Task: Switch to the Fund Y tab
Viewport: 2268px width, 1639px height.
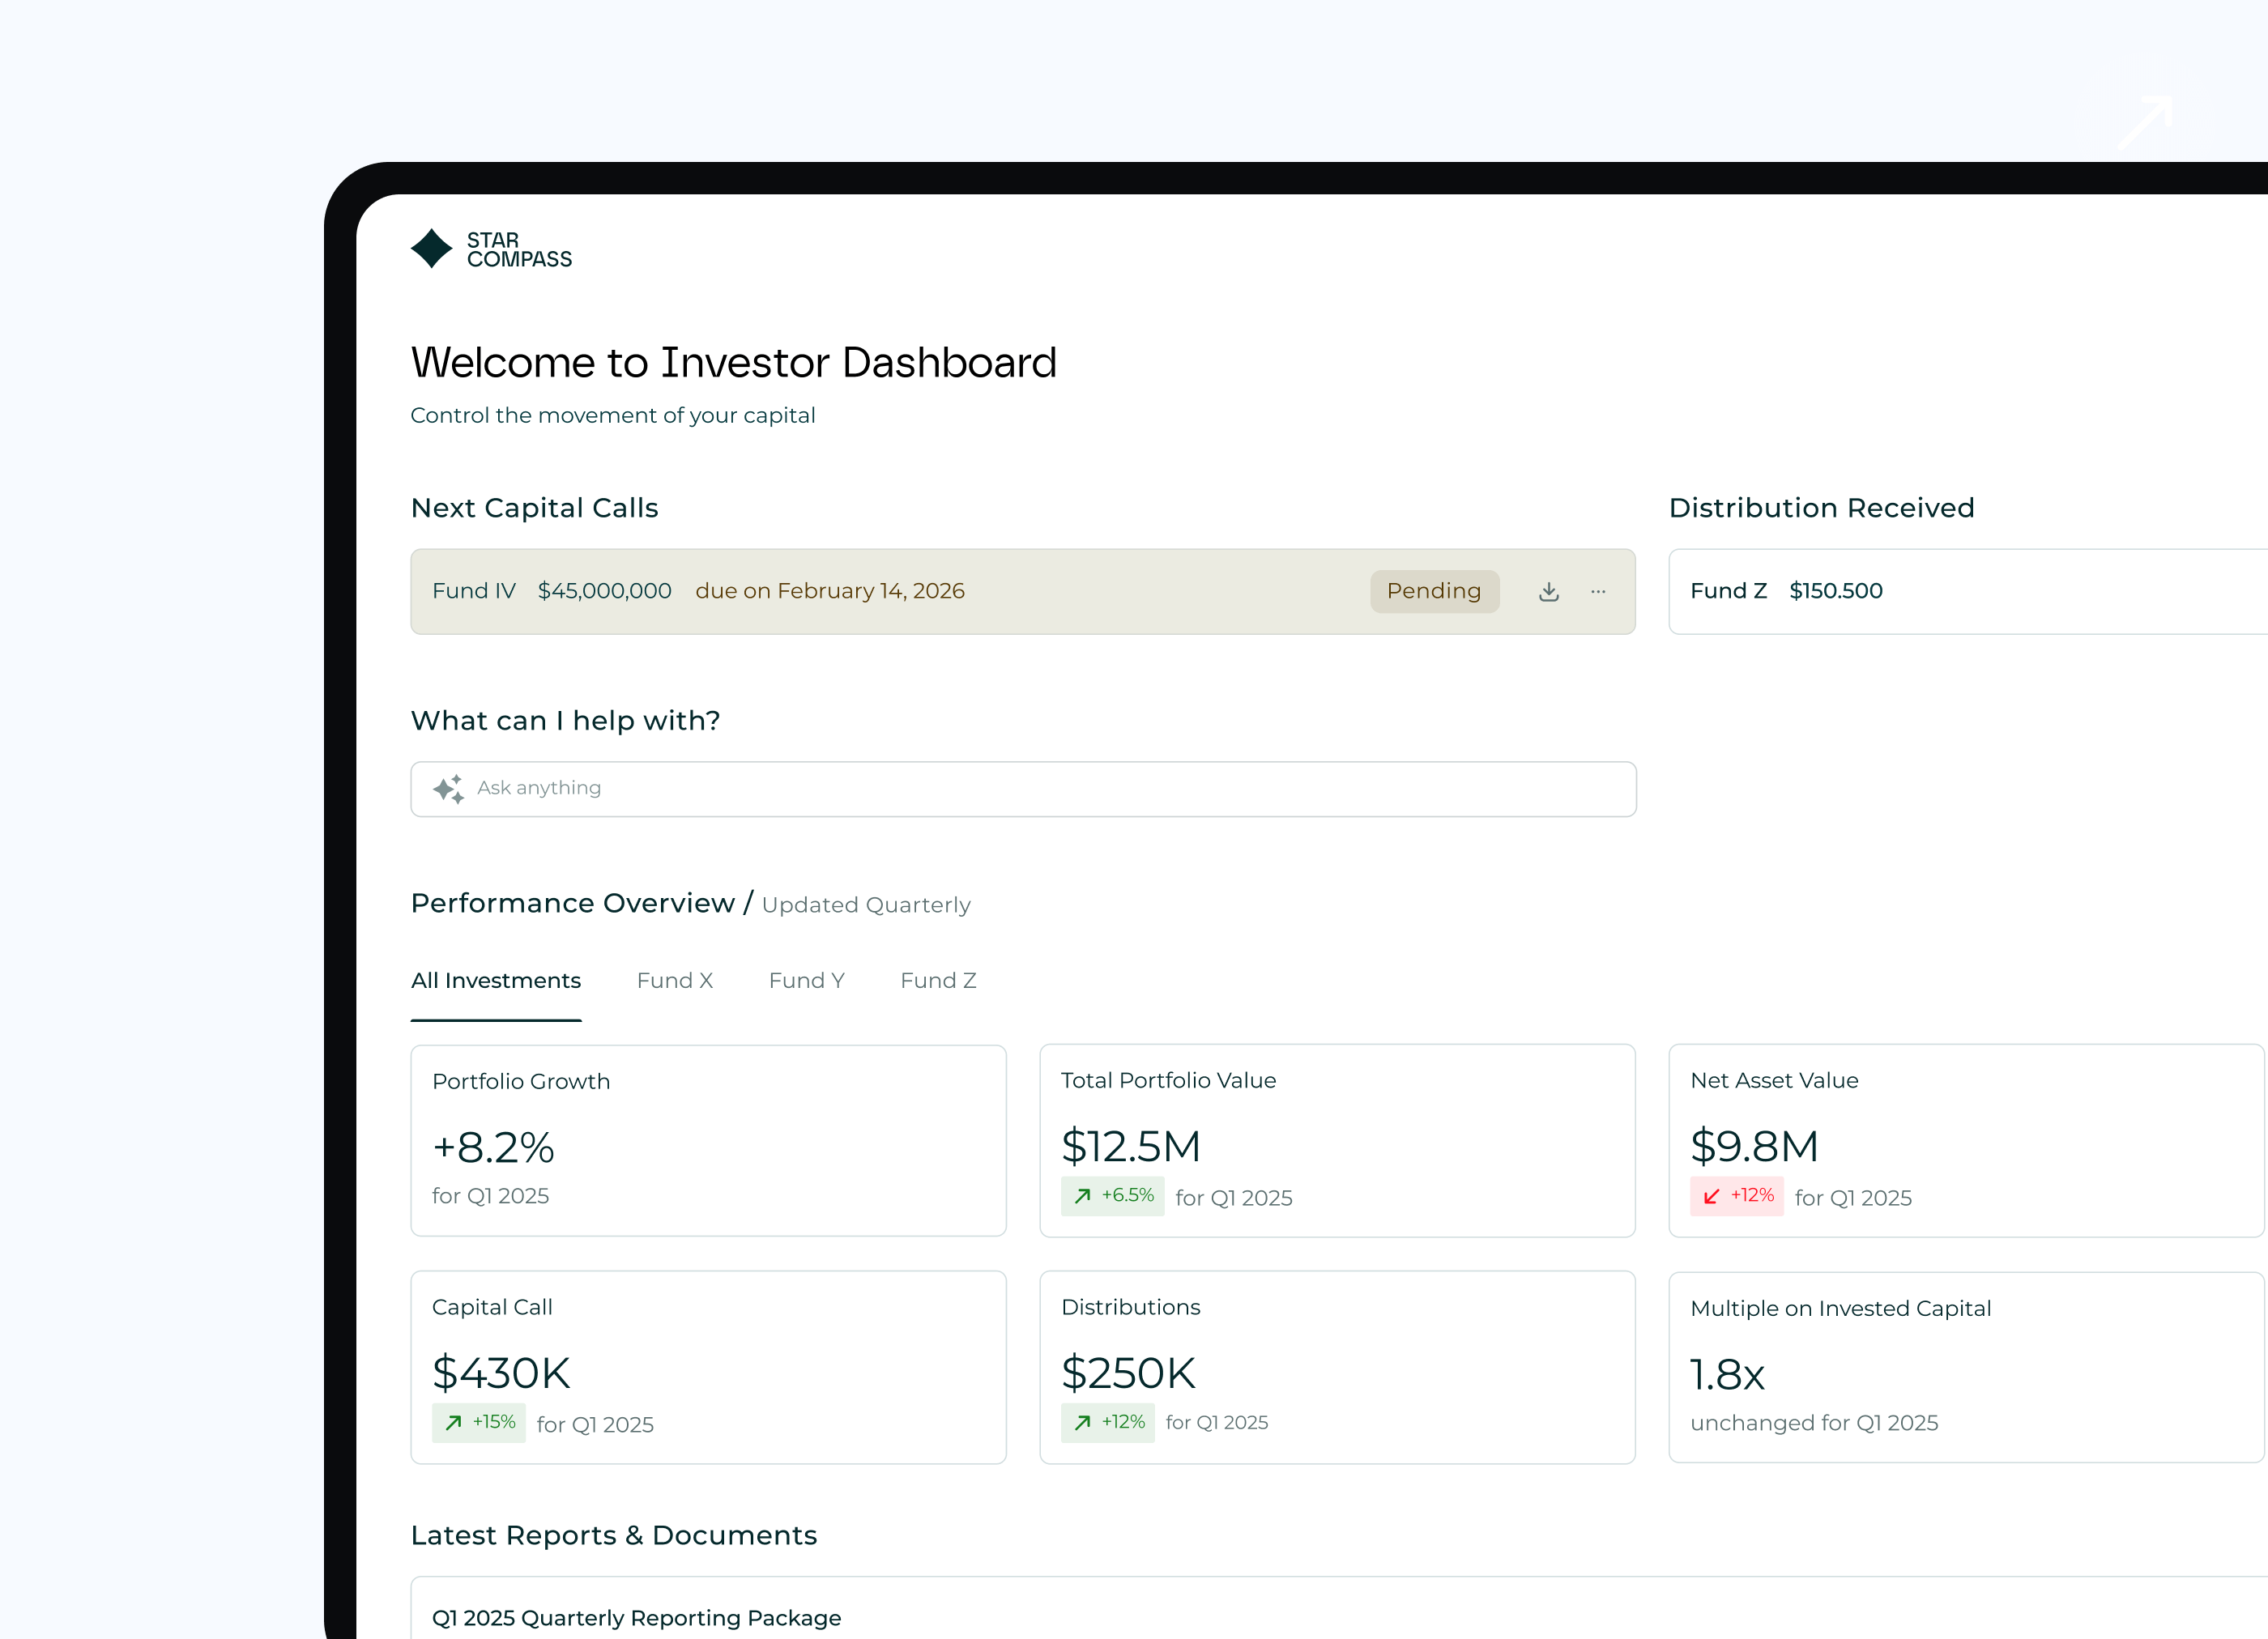Action: [806, 980]
